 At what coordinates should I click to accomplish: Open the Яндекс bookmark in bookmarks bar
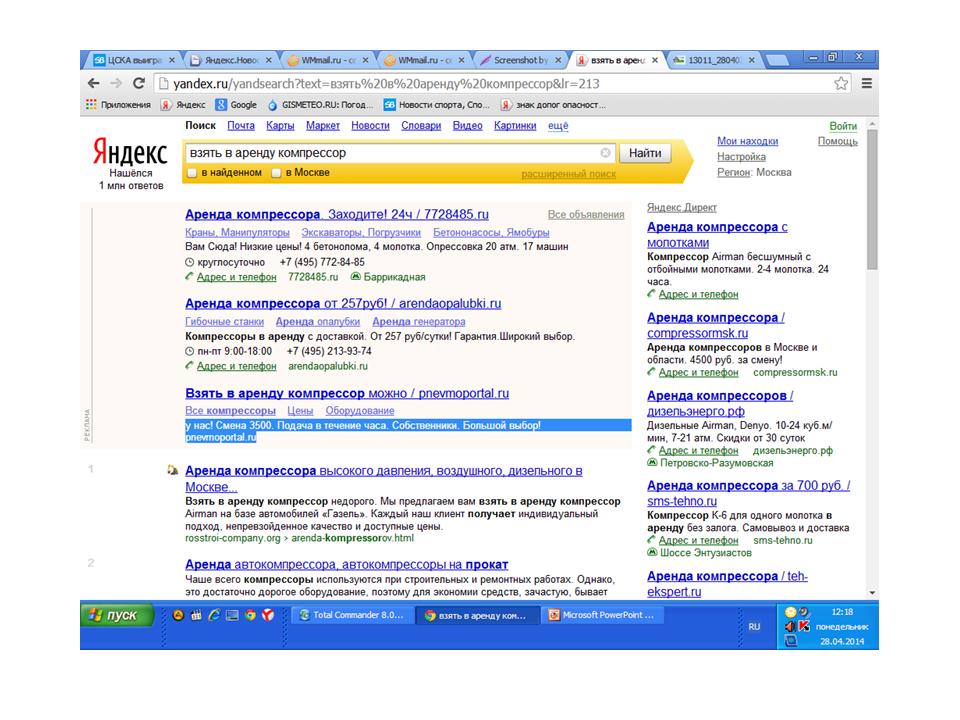point(183,105)
